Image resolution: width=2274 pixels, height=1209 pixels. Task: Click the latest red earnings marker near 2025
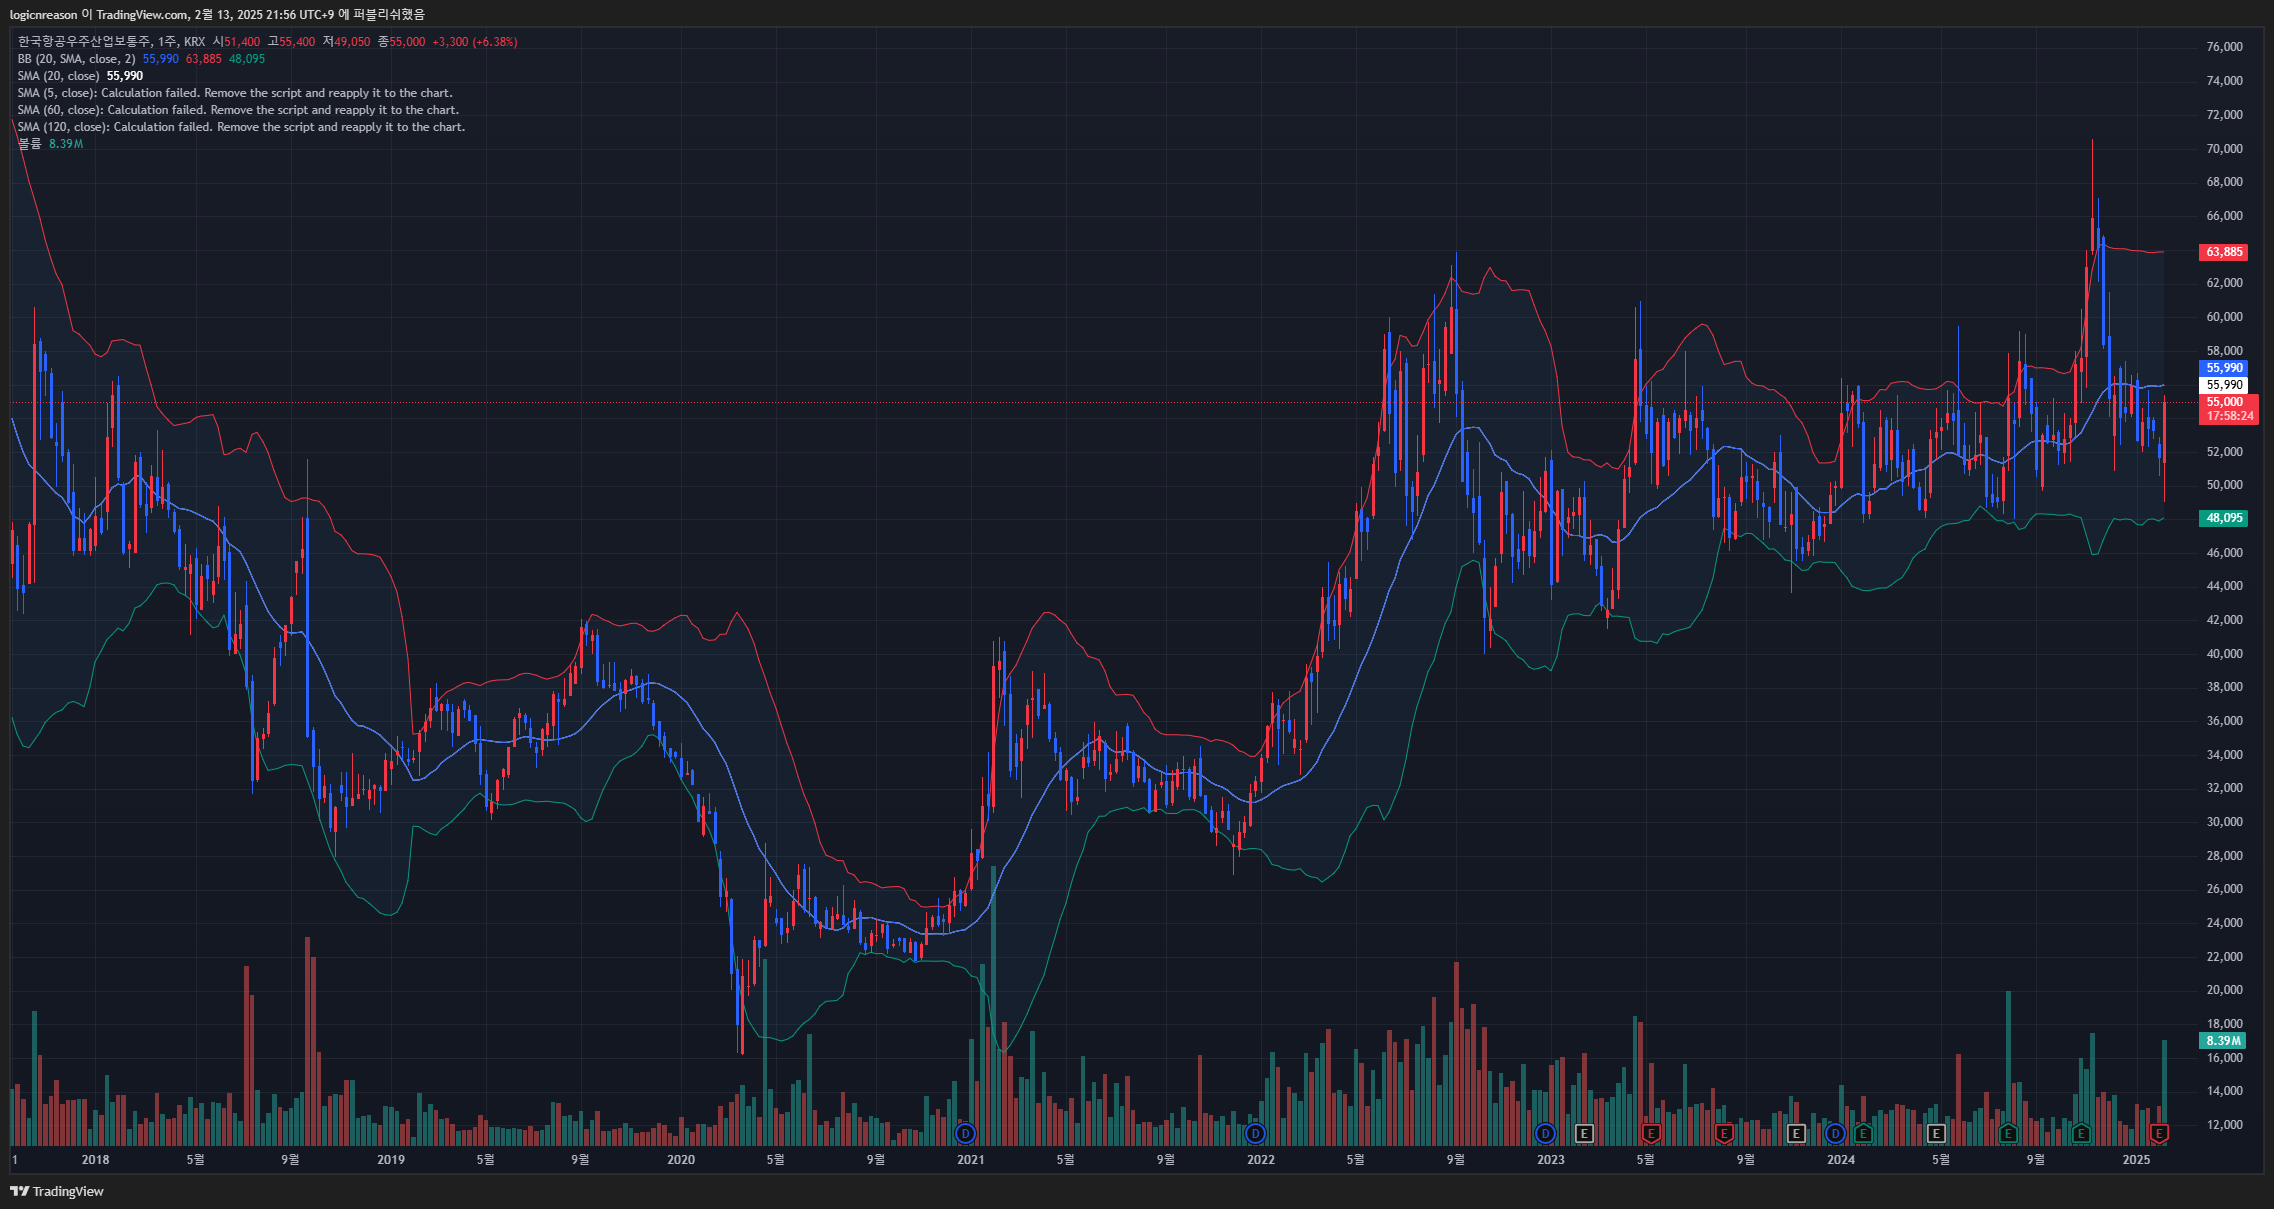(x=2159, y=1133)
